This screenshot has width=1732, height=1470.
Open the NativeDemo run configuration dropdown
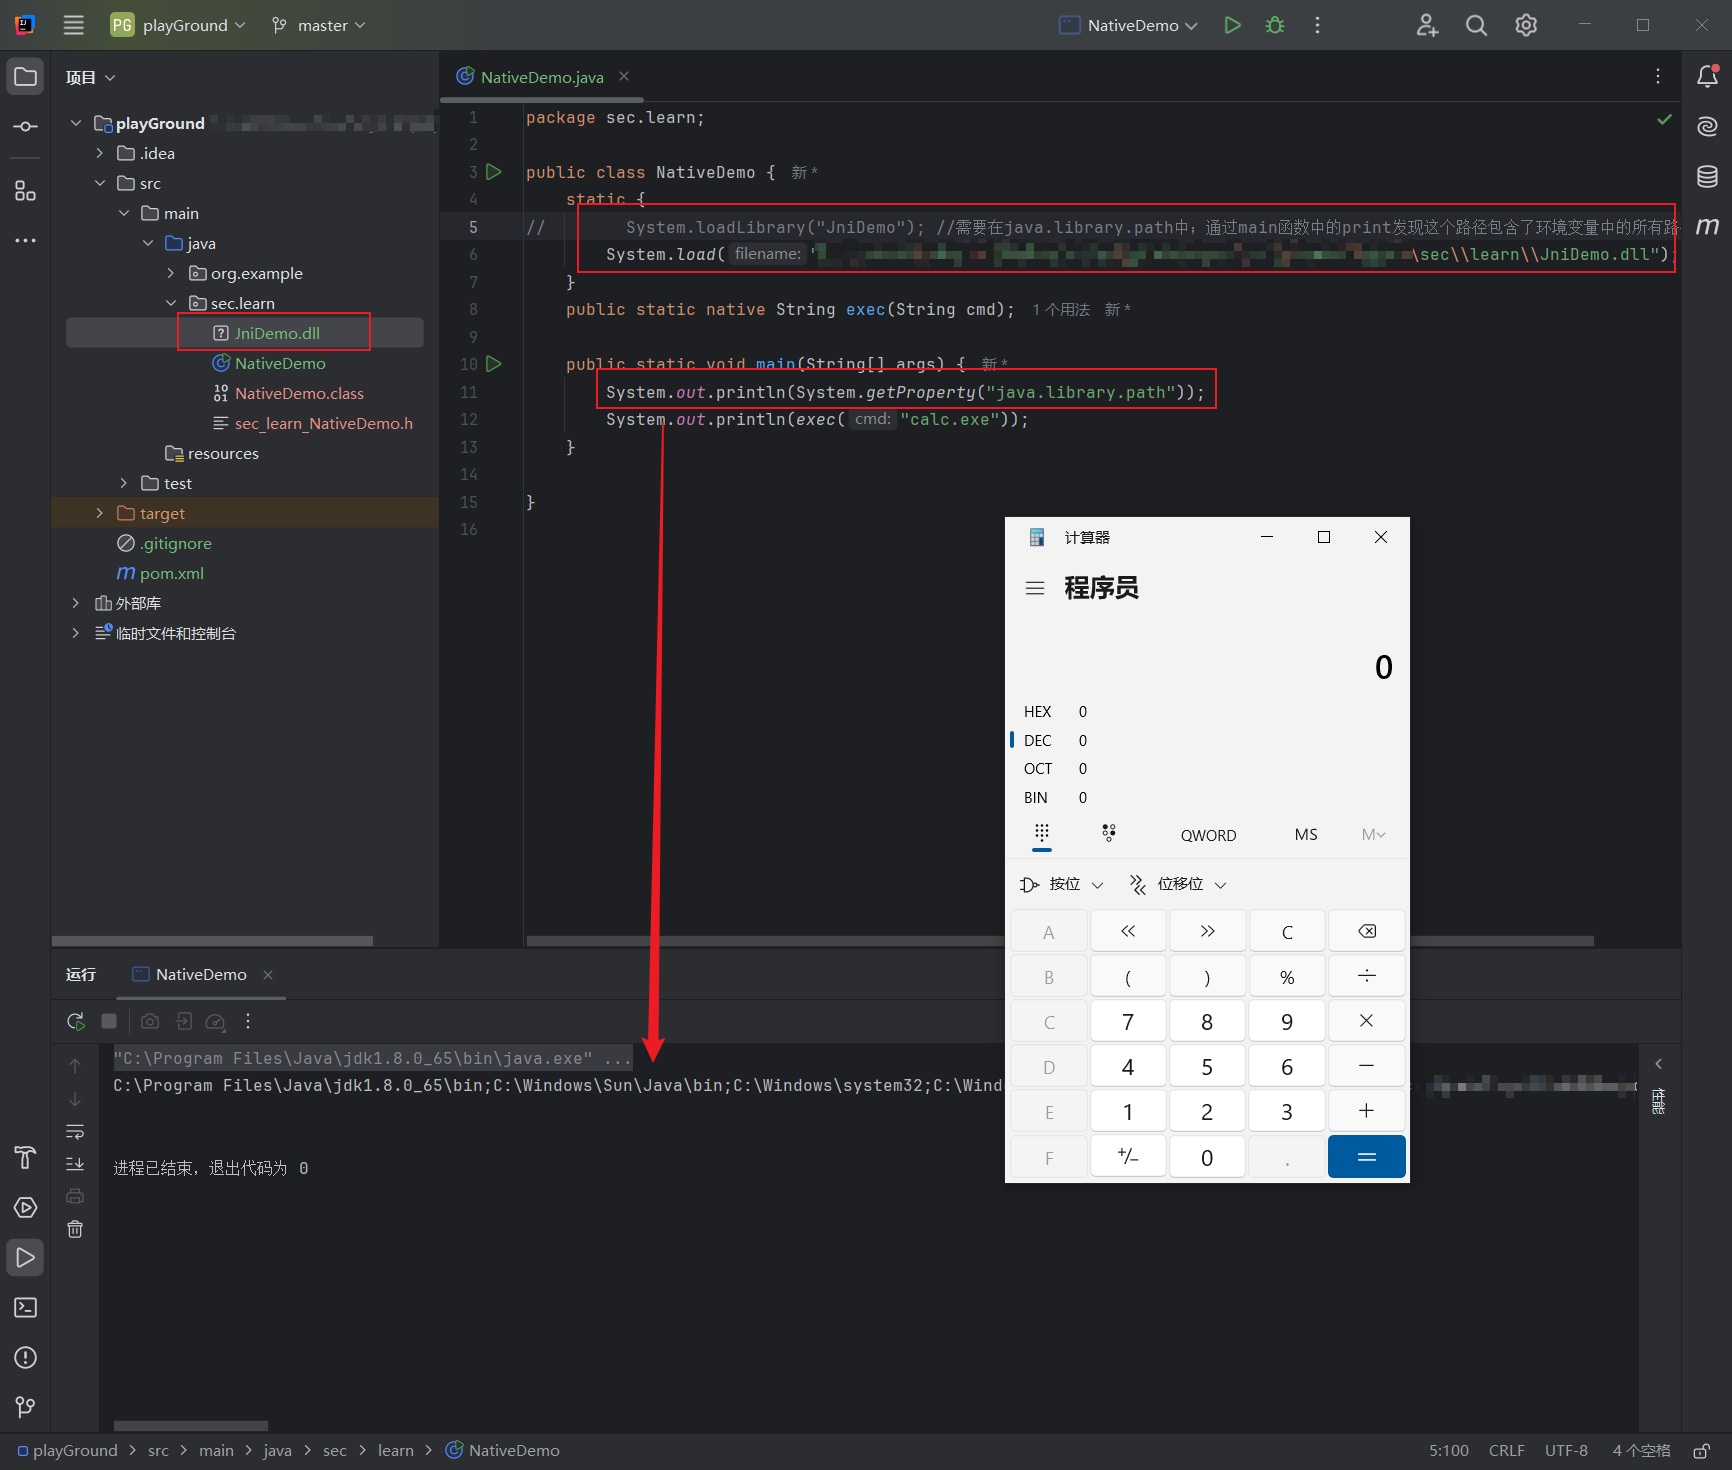1128,25
